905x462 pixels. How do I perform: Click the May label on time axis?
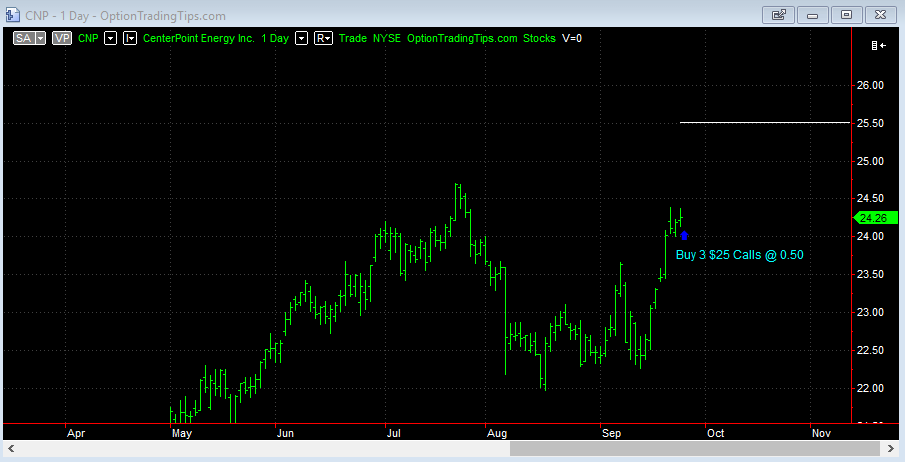click(182, 433)
